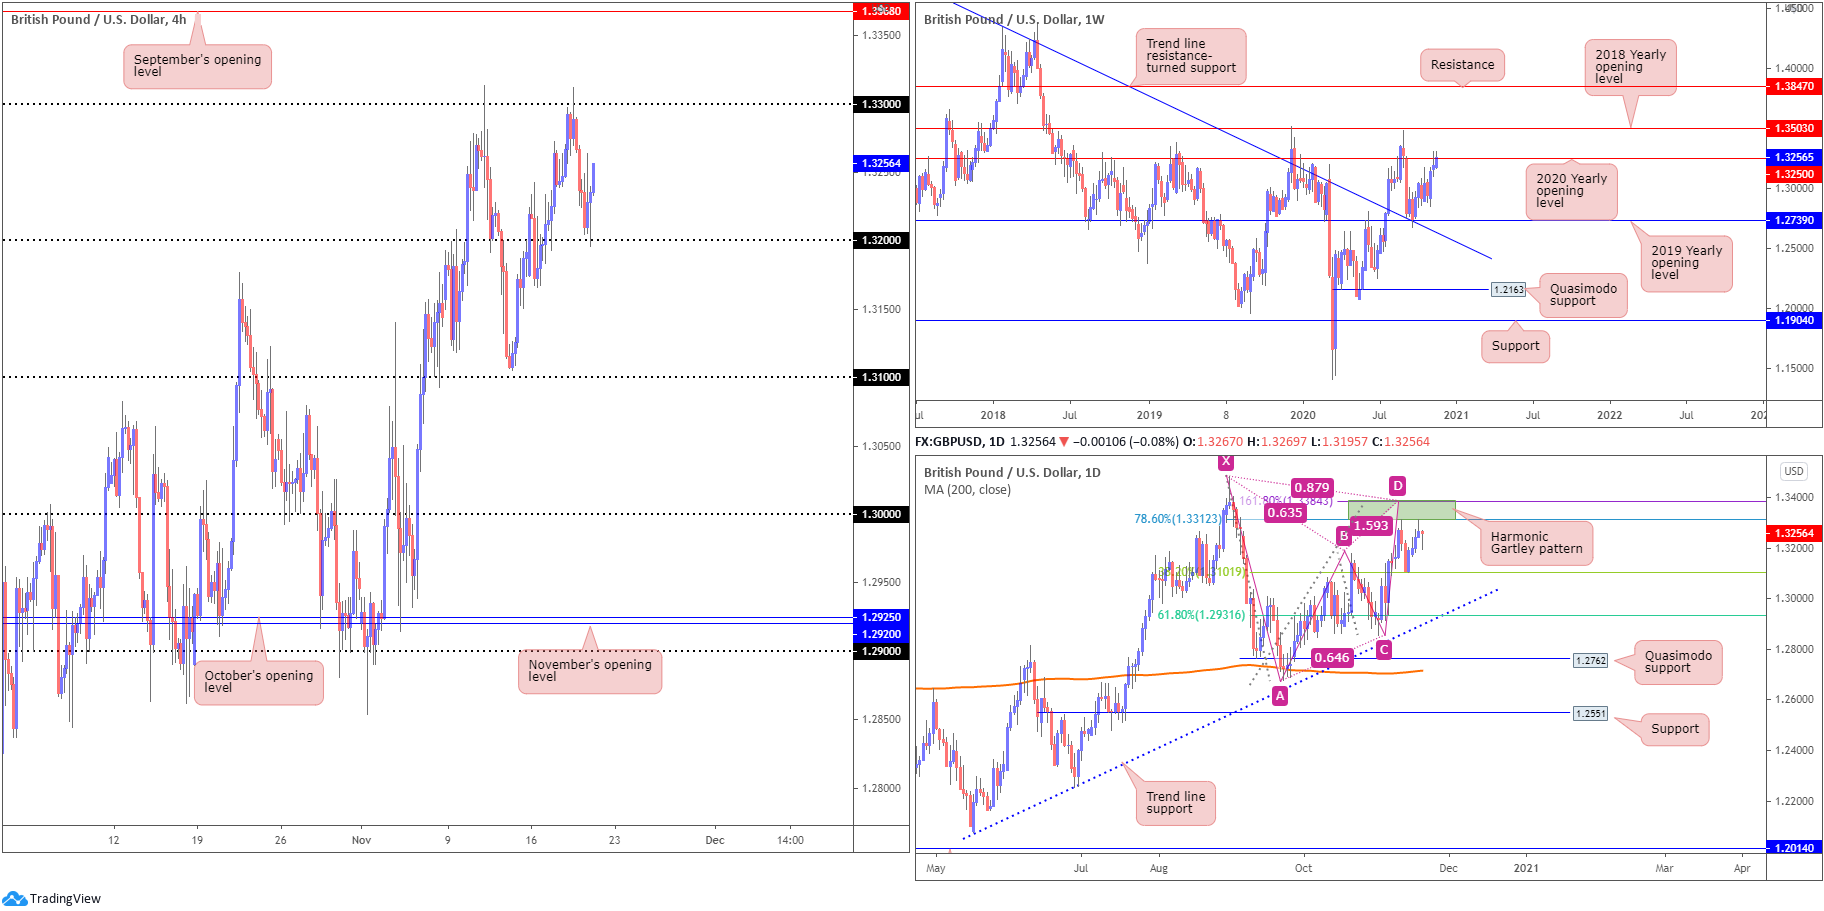
Task: Click the 1.2551 level tag on daily chart
Action: tap(1590, 713)
